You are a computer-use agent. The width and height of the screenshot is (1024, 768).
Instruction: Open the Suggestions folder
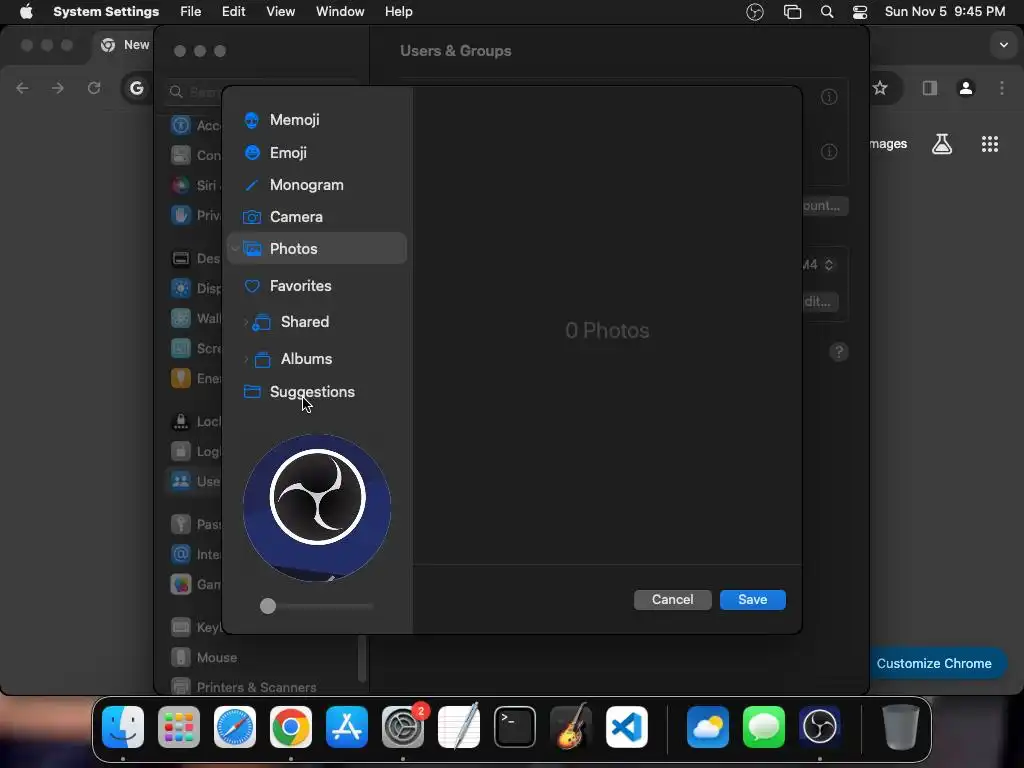click(x=317, y=392)
